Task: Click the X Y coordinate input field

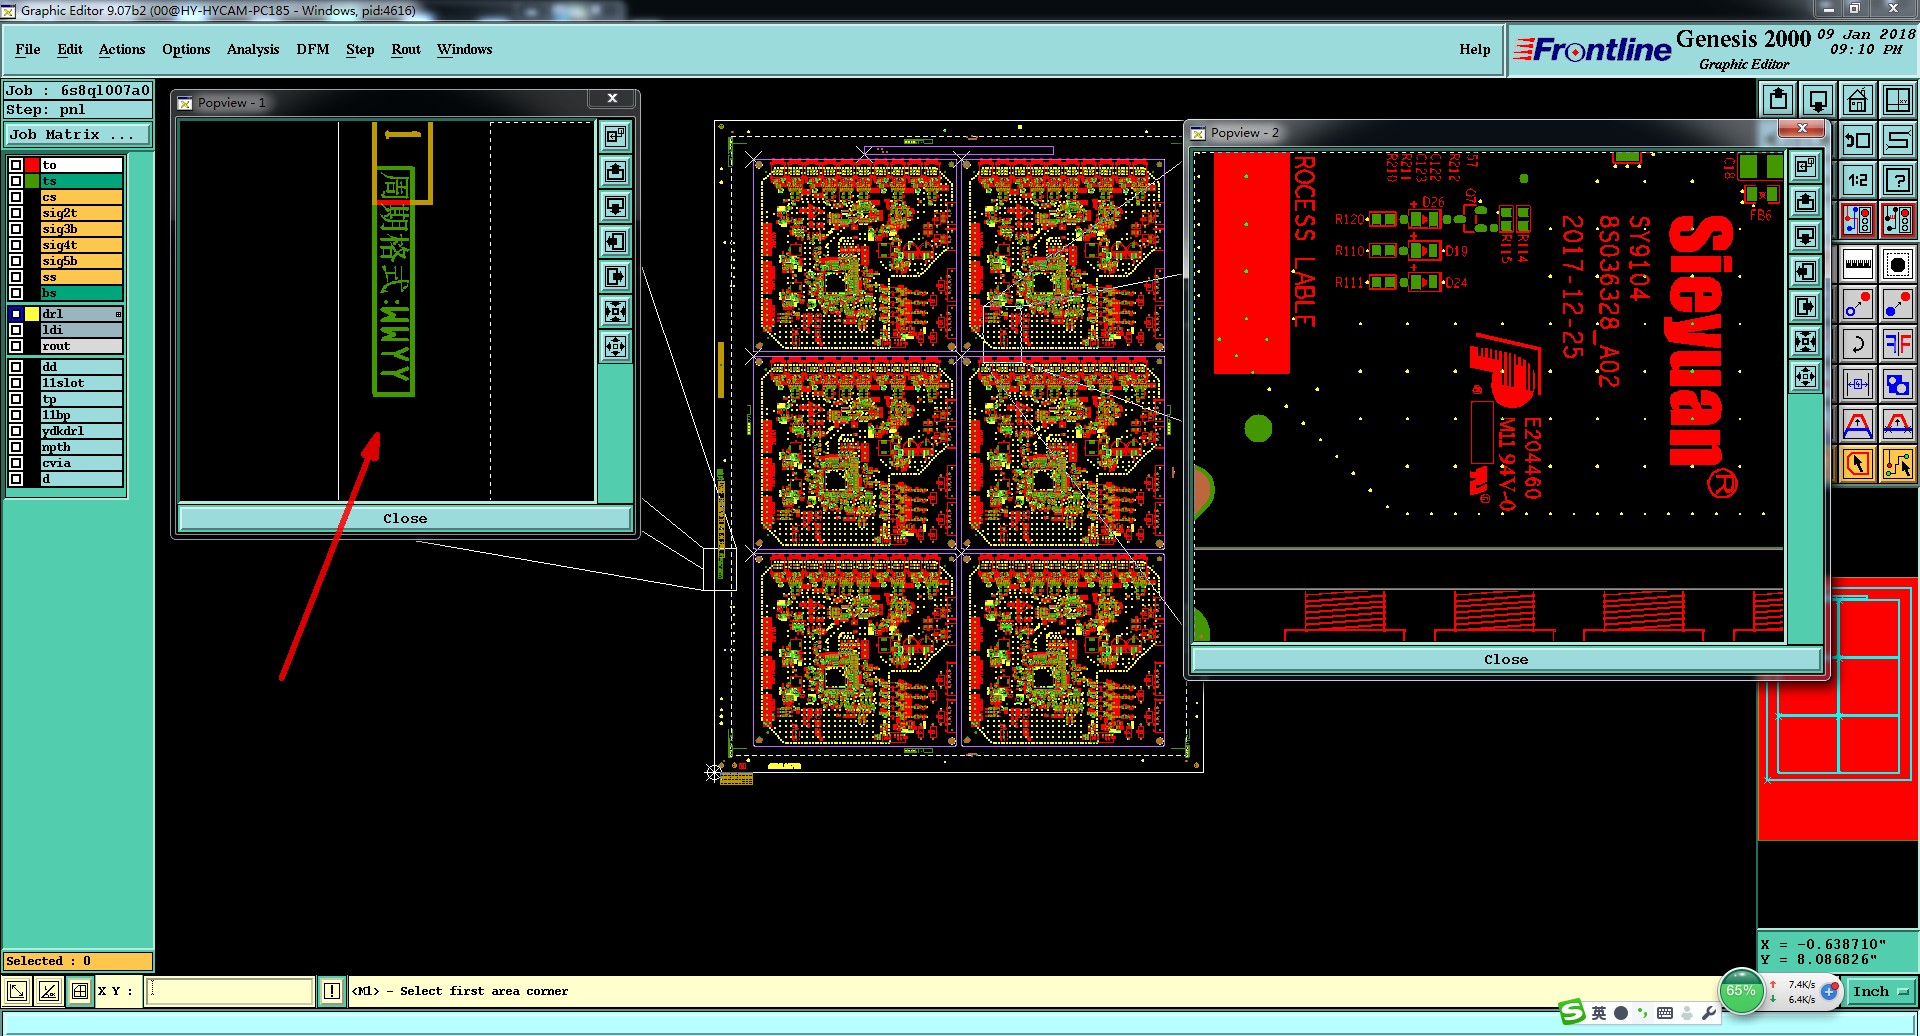Action: pos(230,991)
